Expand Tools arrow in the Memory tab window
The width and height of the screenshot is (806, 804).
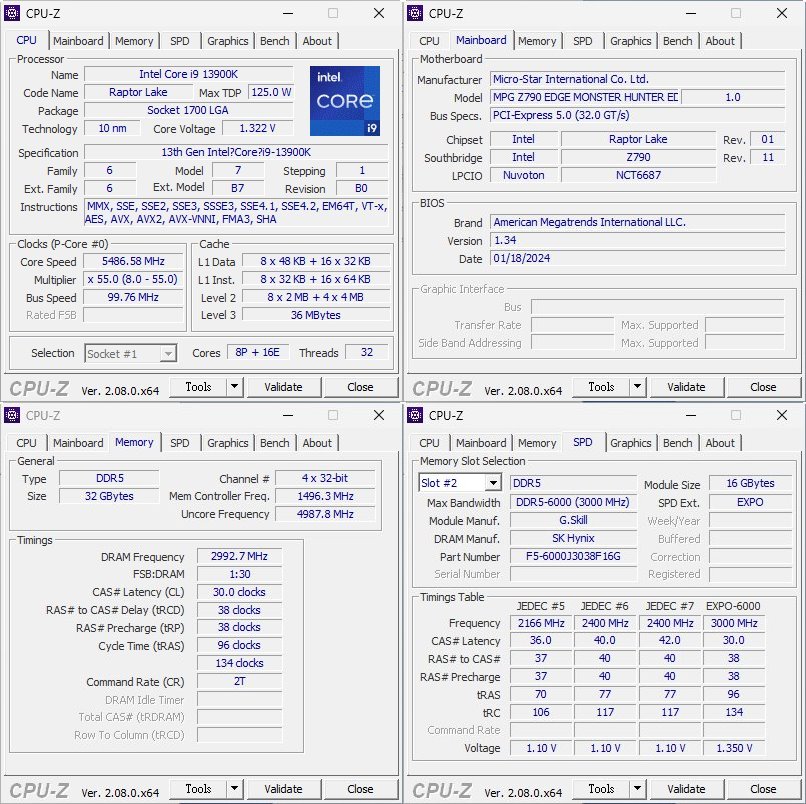[x=234, y=789]
